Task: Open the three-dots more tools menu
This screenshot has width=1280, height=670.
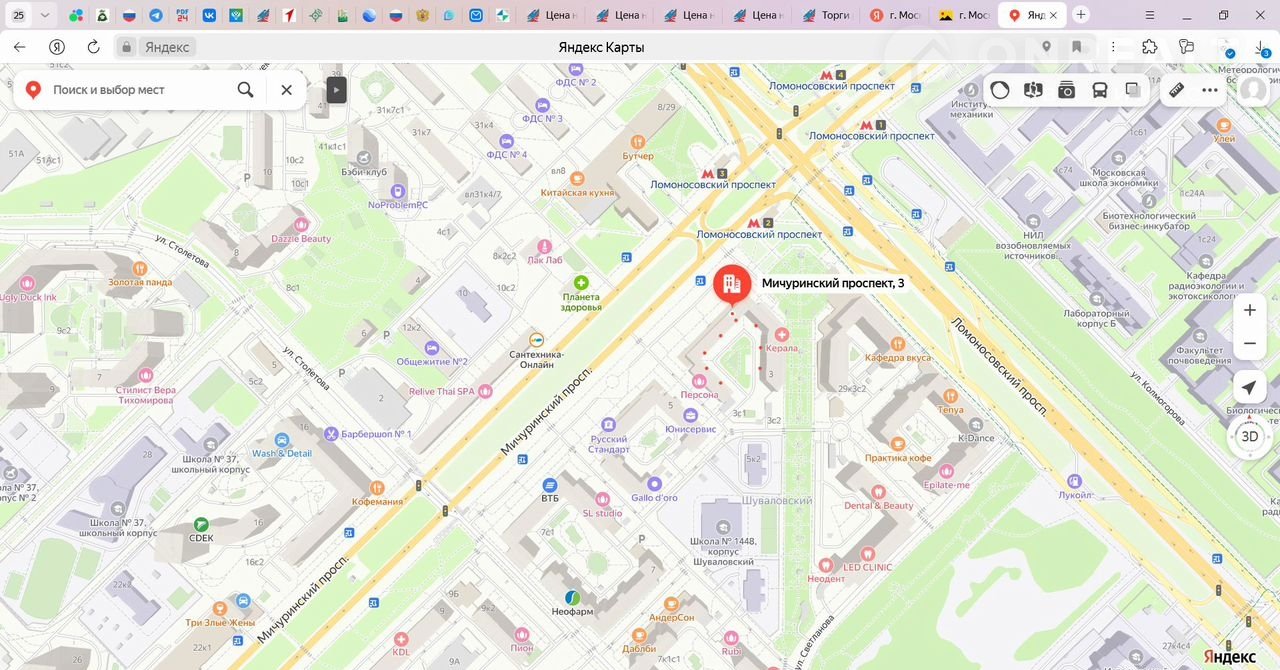Action: tap(1210, 90)
